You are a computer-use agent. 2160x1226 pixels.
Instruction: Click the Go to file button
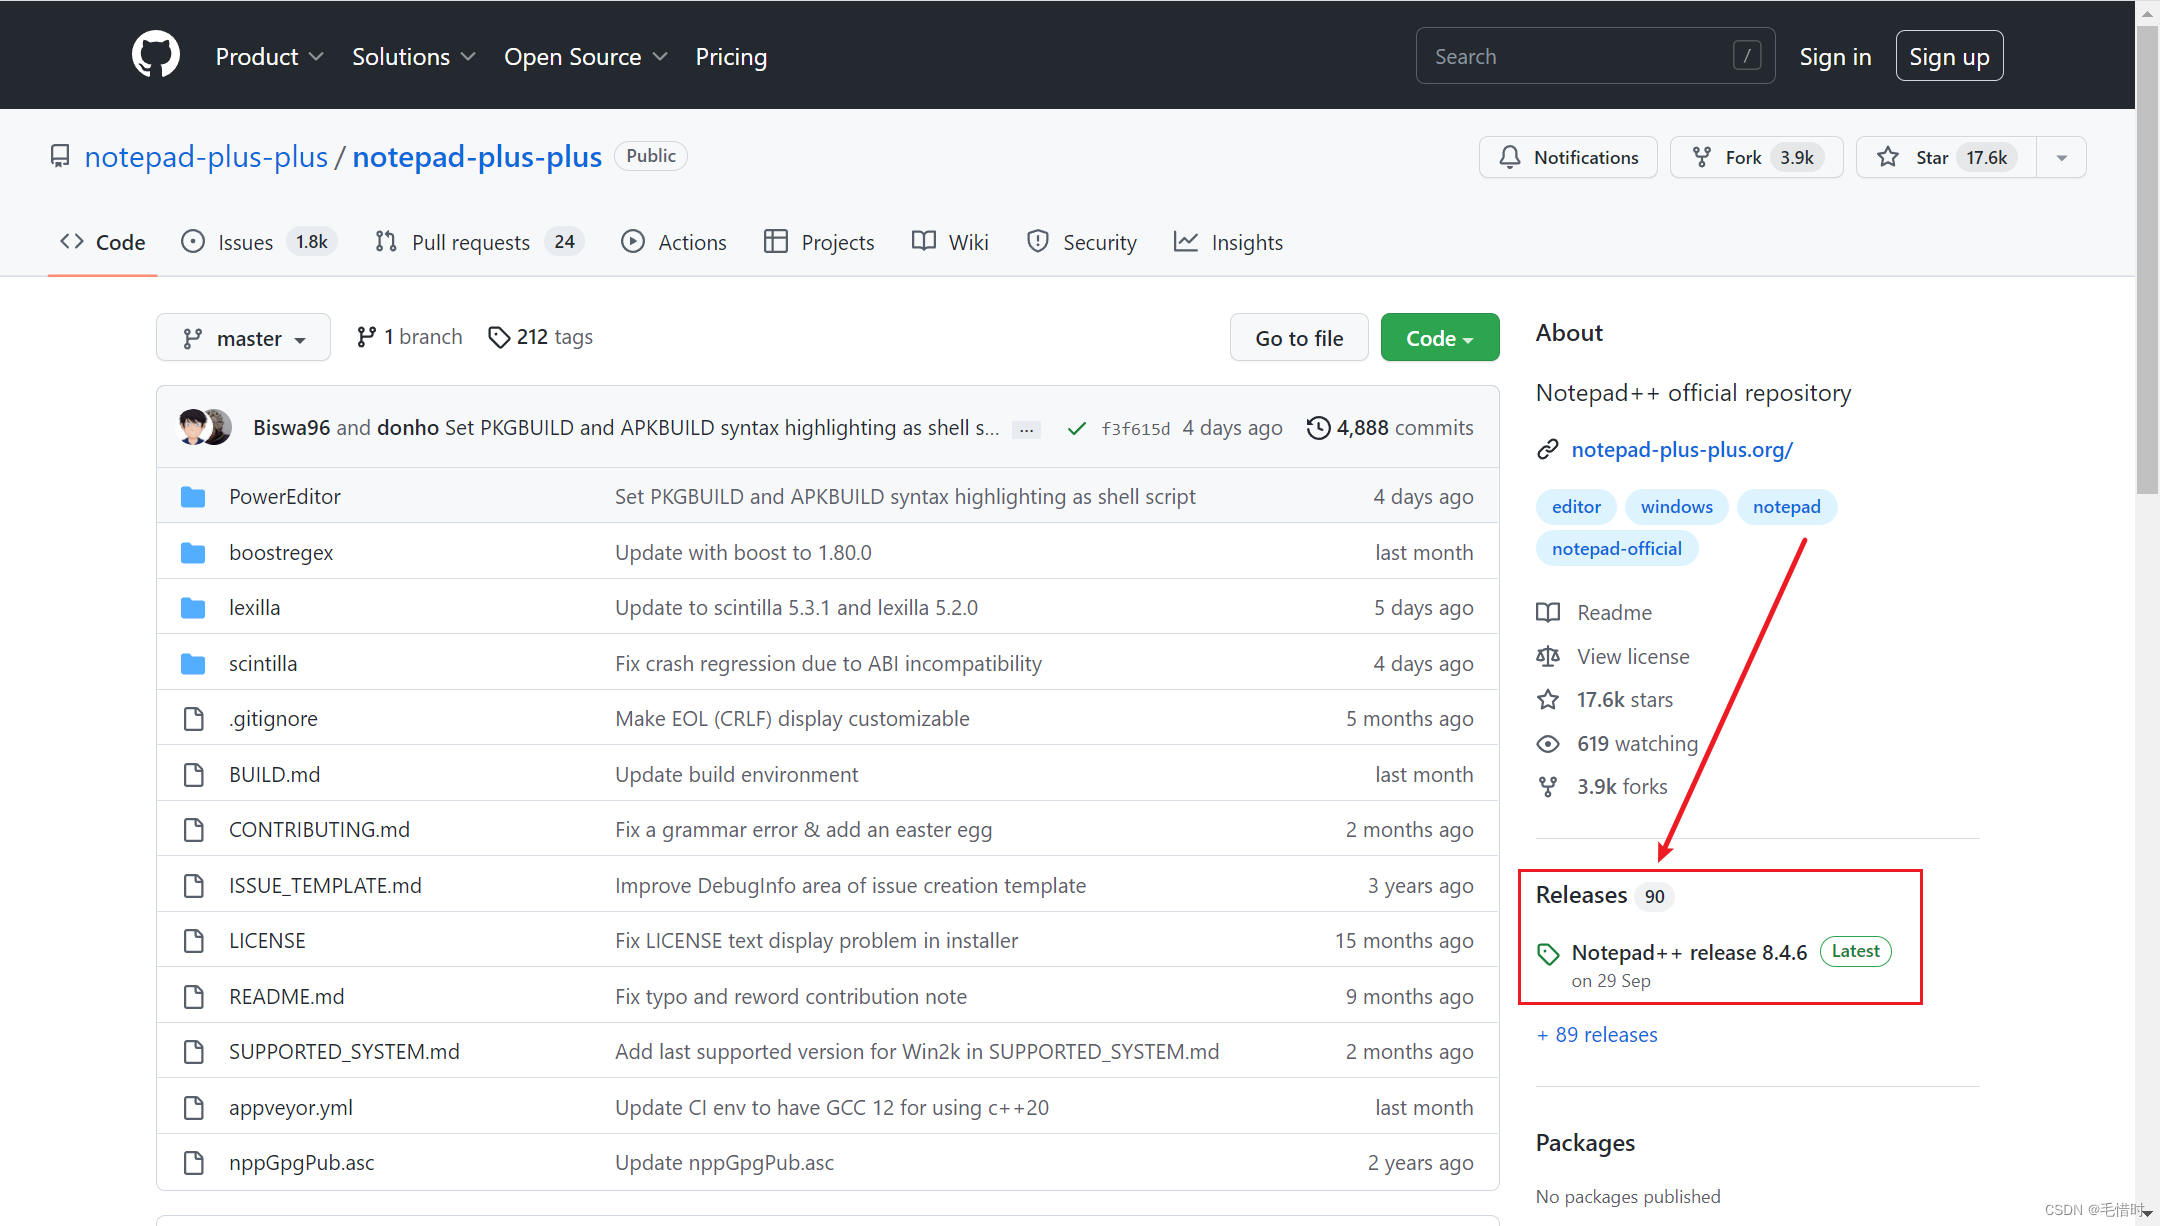coord(1298,338)
